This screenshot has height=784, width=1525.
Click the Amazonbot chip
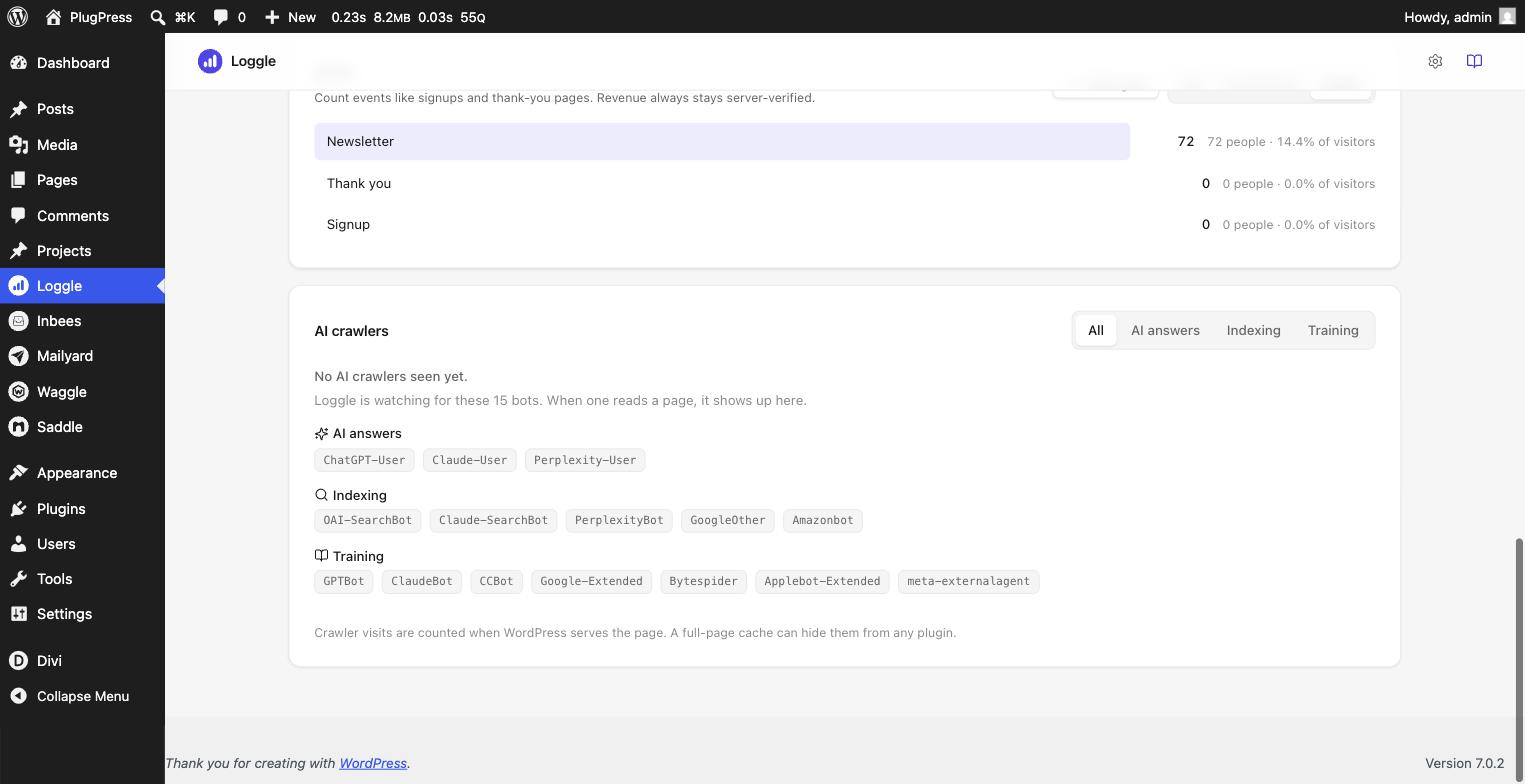tap(823, 520)
